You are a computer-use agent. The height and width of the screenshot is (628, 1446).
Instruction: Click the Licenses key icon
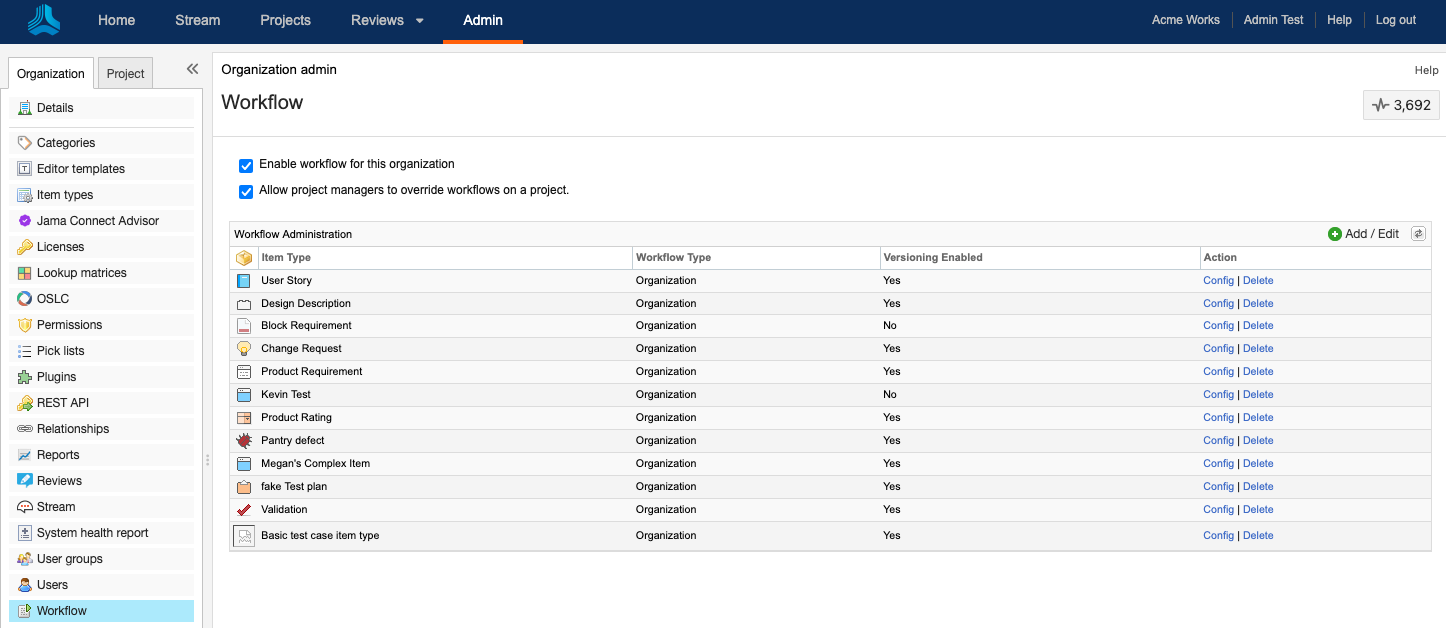click(25, 247)
